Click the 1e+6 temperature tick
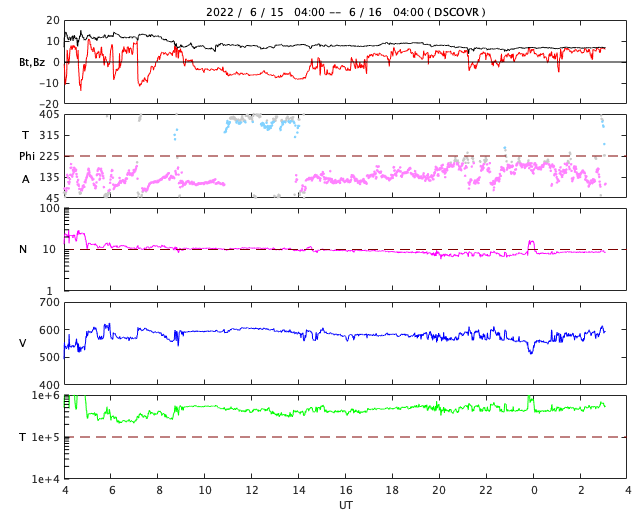 pyautogui.click(x=46, y=395)
